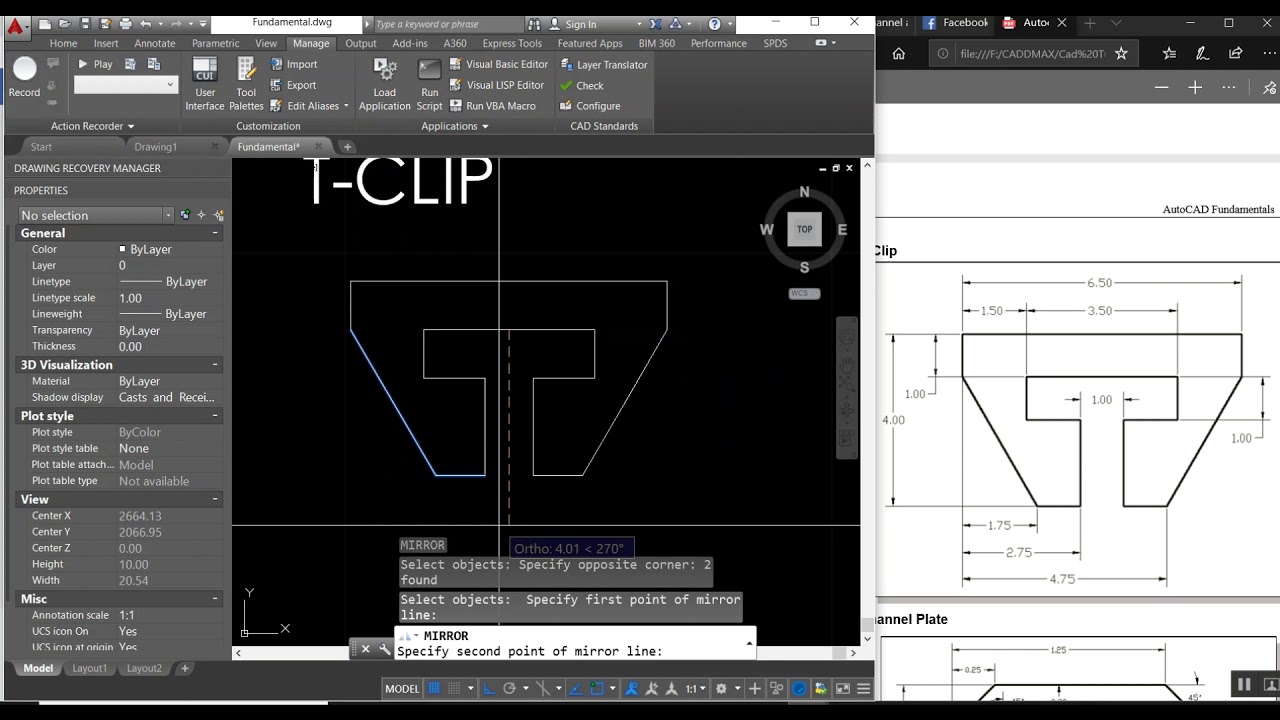The height and width of the screenshot is (720, 1280).
Task: Open Layer Translator tool
Action: (603, 65)
